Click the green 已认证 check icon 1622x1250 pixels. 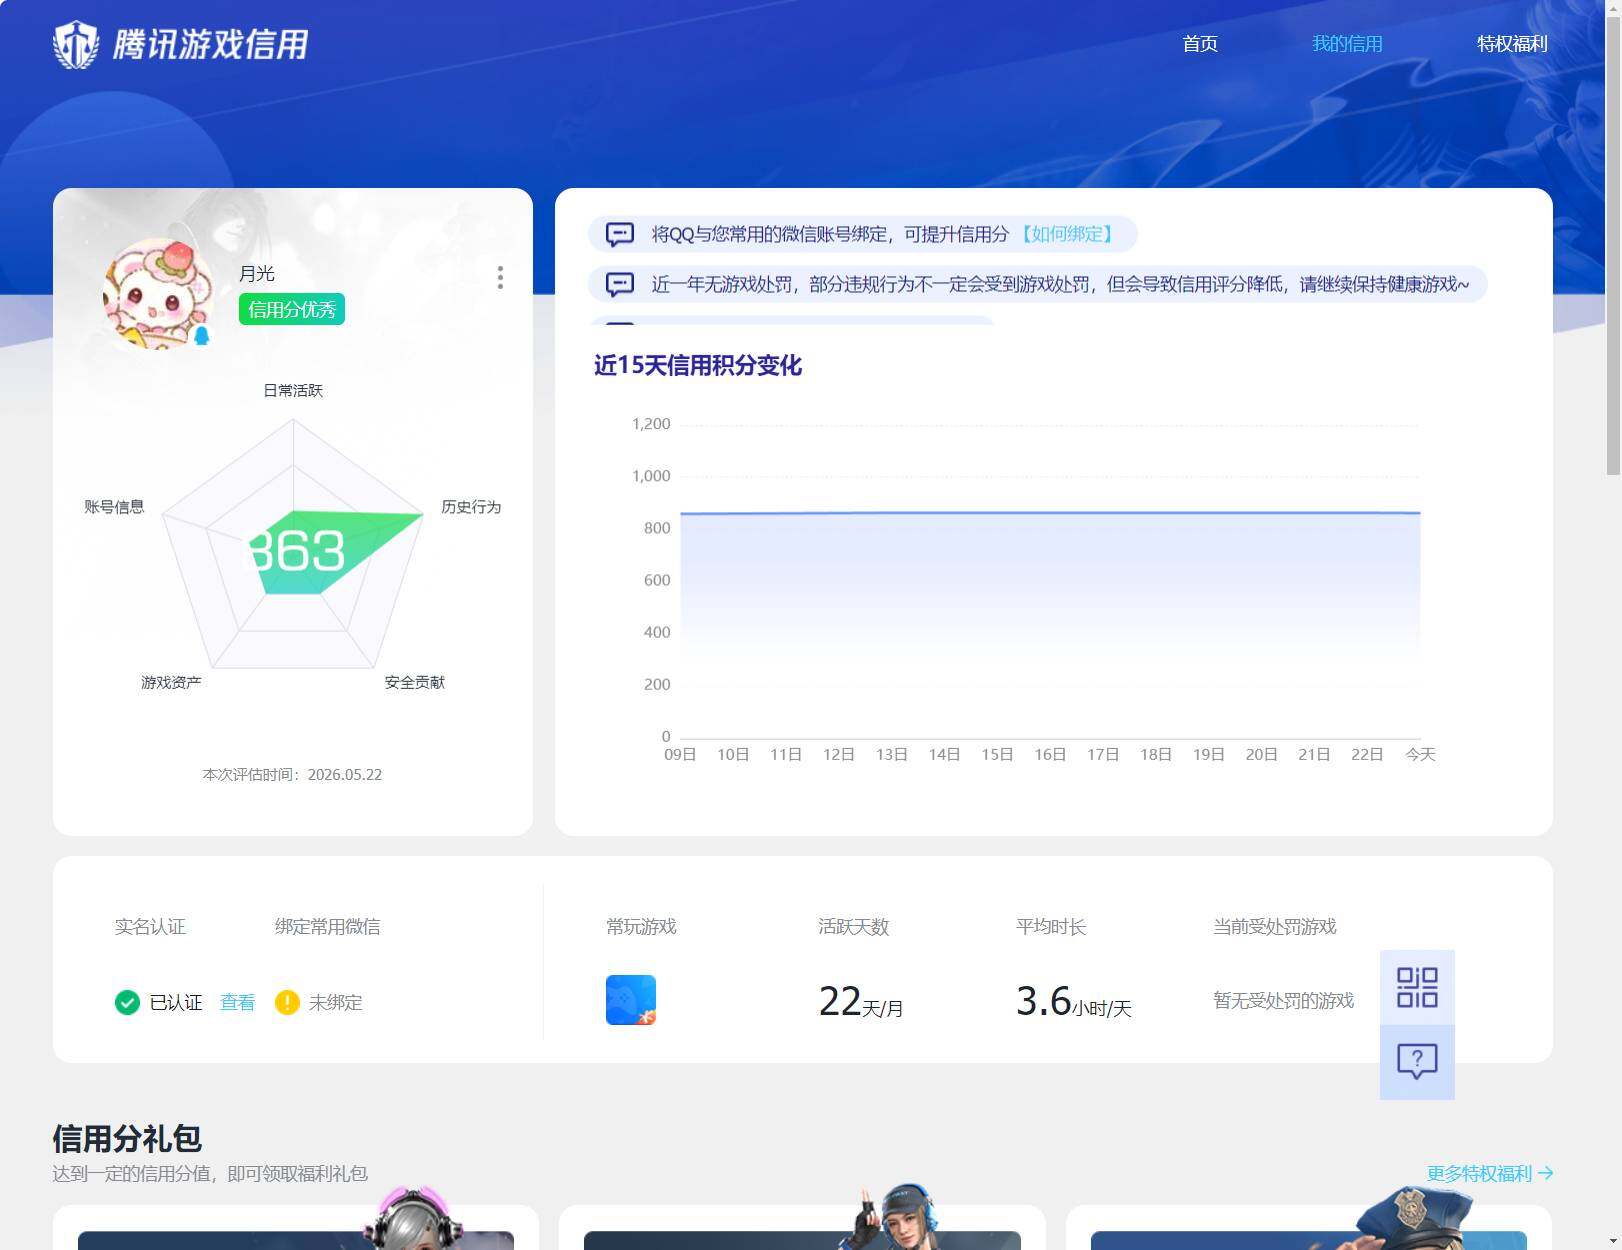pyautogui.click(x=127, y=1002)
